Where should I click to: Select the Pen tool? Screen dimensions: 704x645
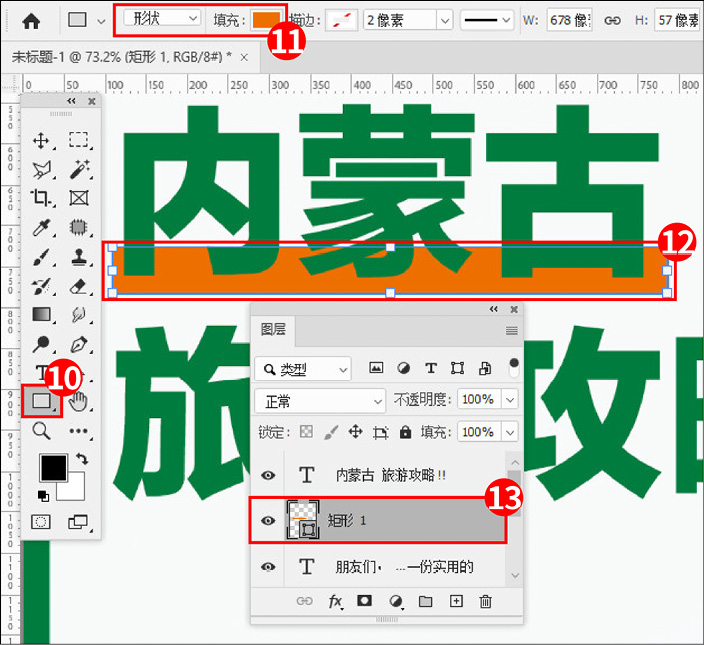point(79,345)
